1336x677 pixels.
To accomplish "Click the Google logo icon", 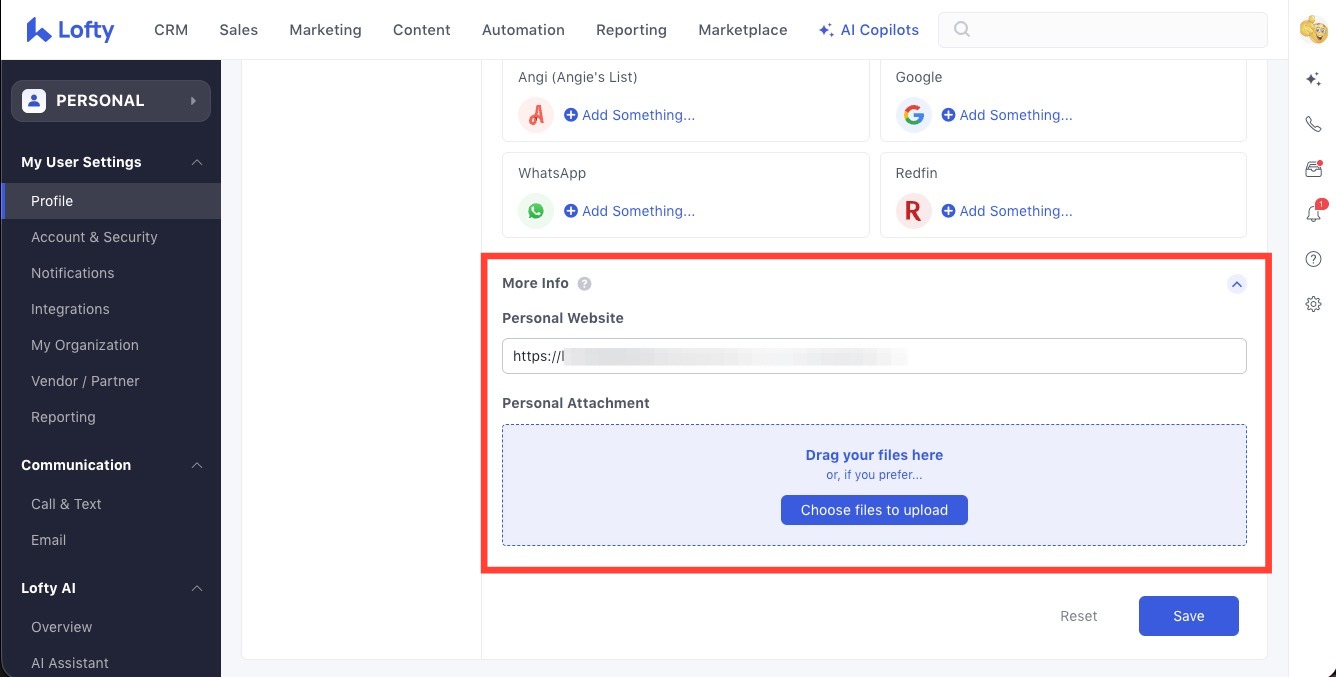I will coord(914,115).
